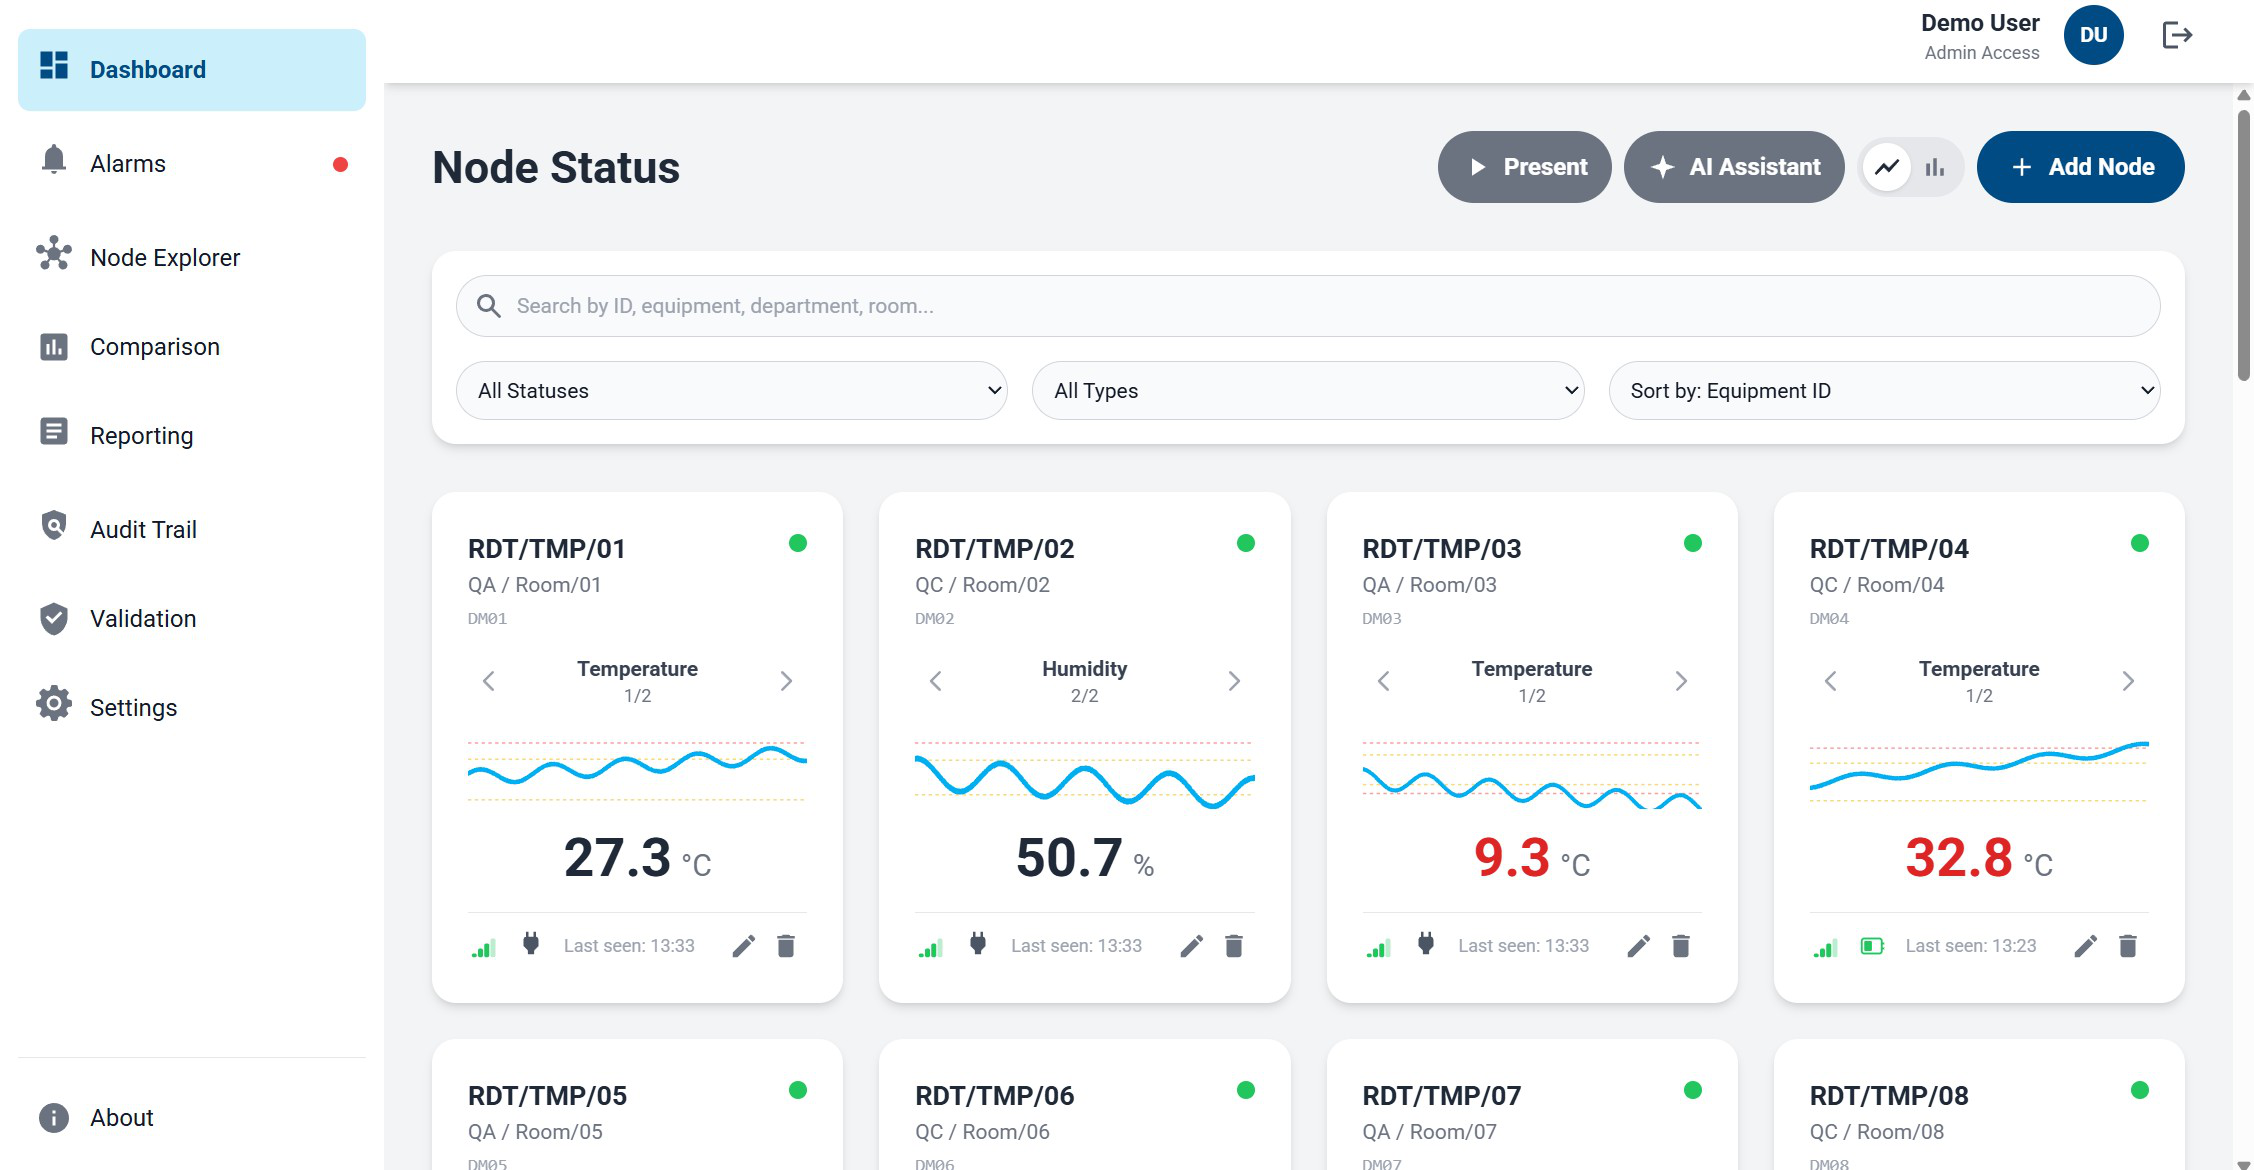
Task: Show next sensor on RDT/TMP/01 card
Action: 786,681
